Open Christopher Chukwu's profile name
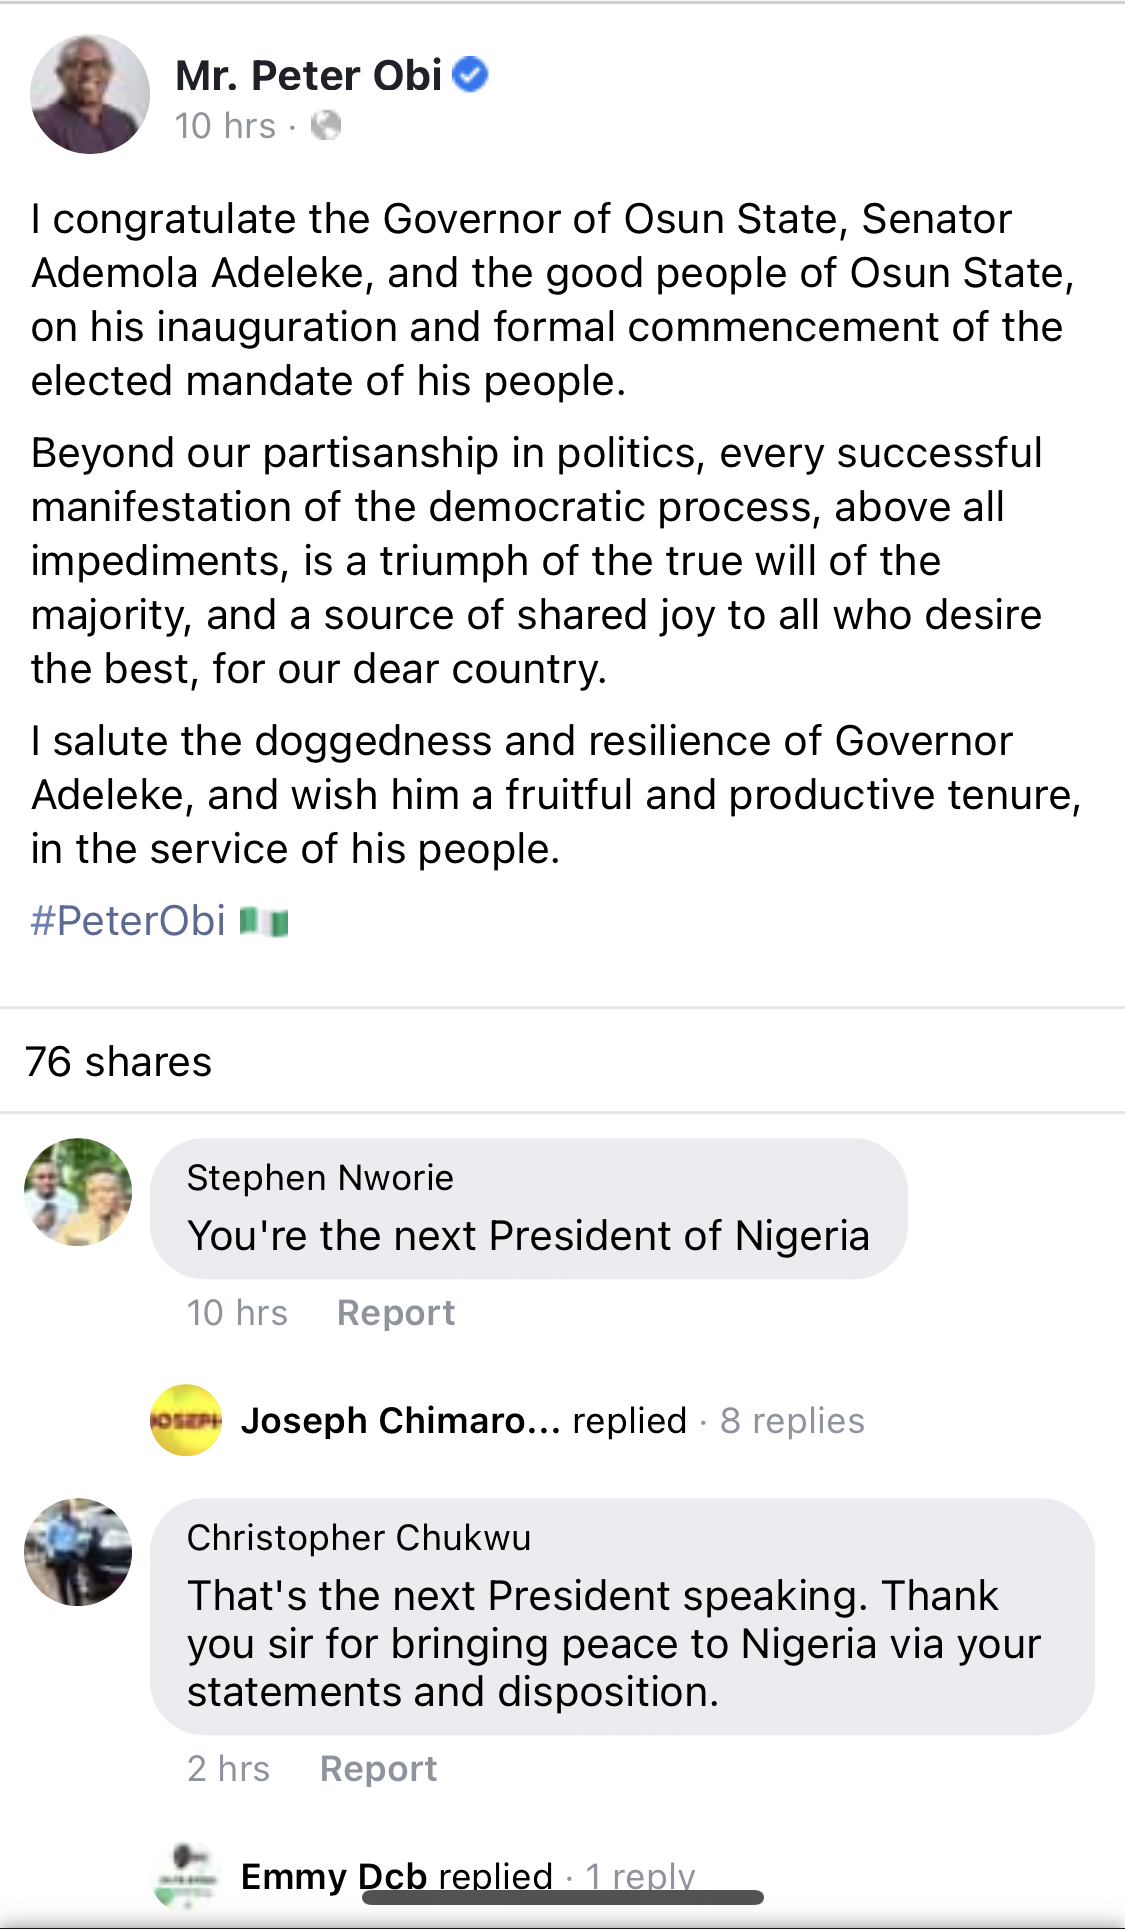The width and height of the screenshot is (1125, 1929). [358, 1538]
